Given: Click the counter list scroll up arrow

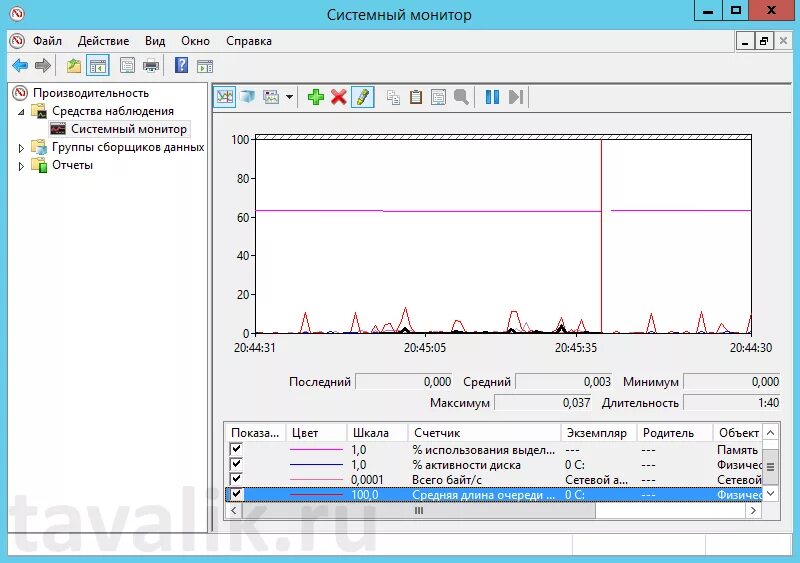Looking at the screenshot, I should click(x=770, y=433).
